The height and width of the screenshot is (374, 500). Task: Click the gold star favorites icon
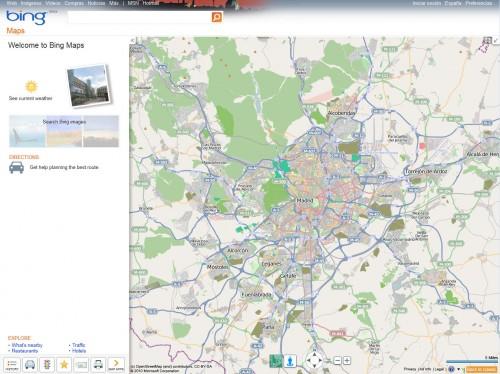click(64, 365)
